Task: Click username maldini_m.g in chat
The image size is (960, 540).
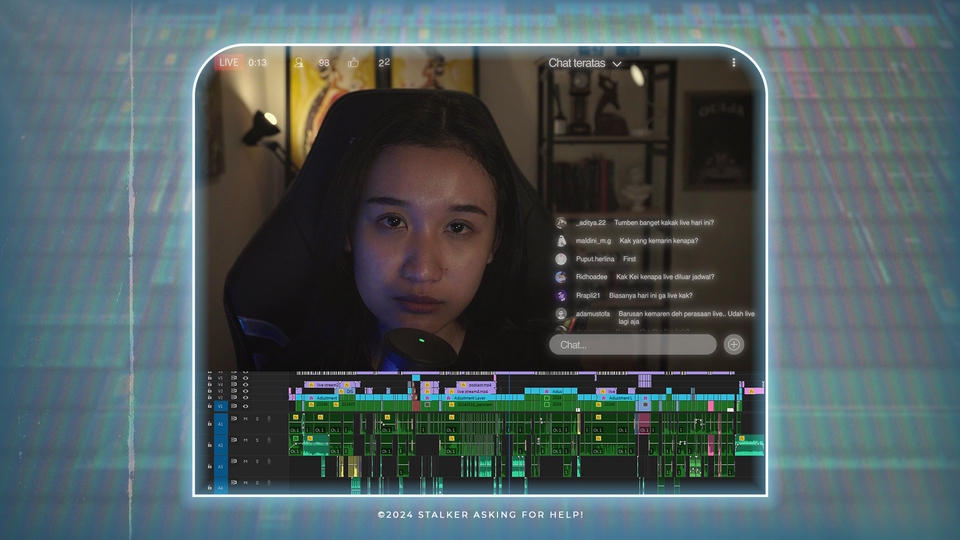Action: click(593, 241)
